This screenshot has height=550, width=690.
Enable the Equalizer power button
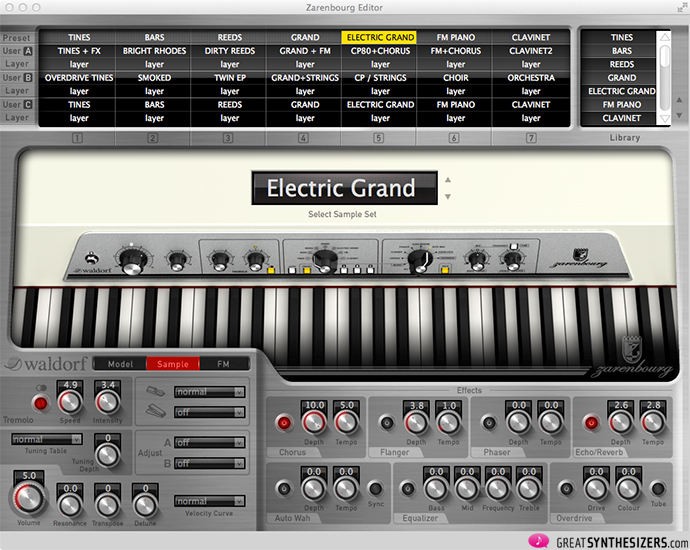408,489
